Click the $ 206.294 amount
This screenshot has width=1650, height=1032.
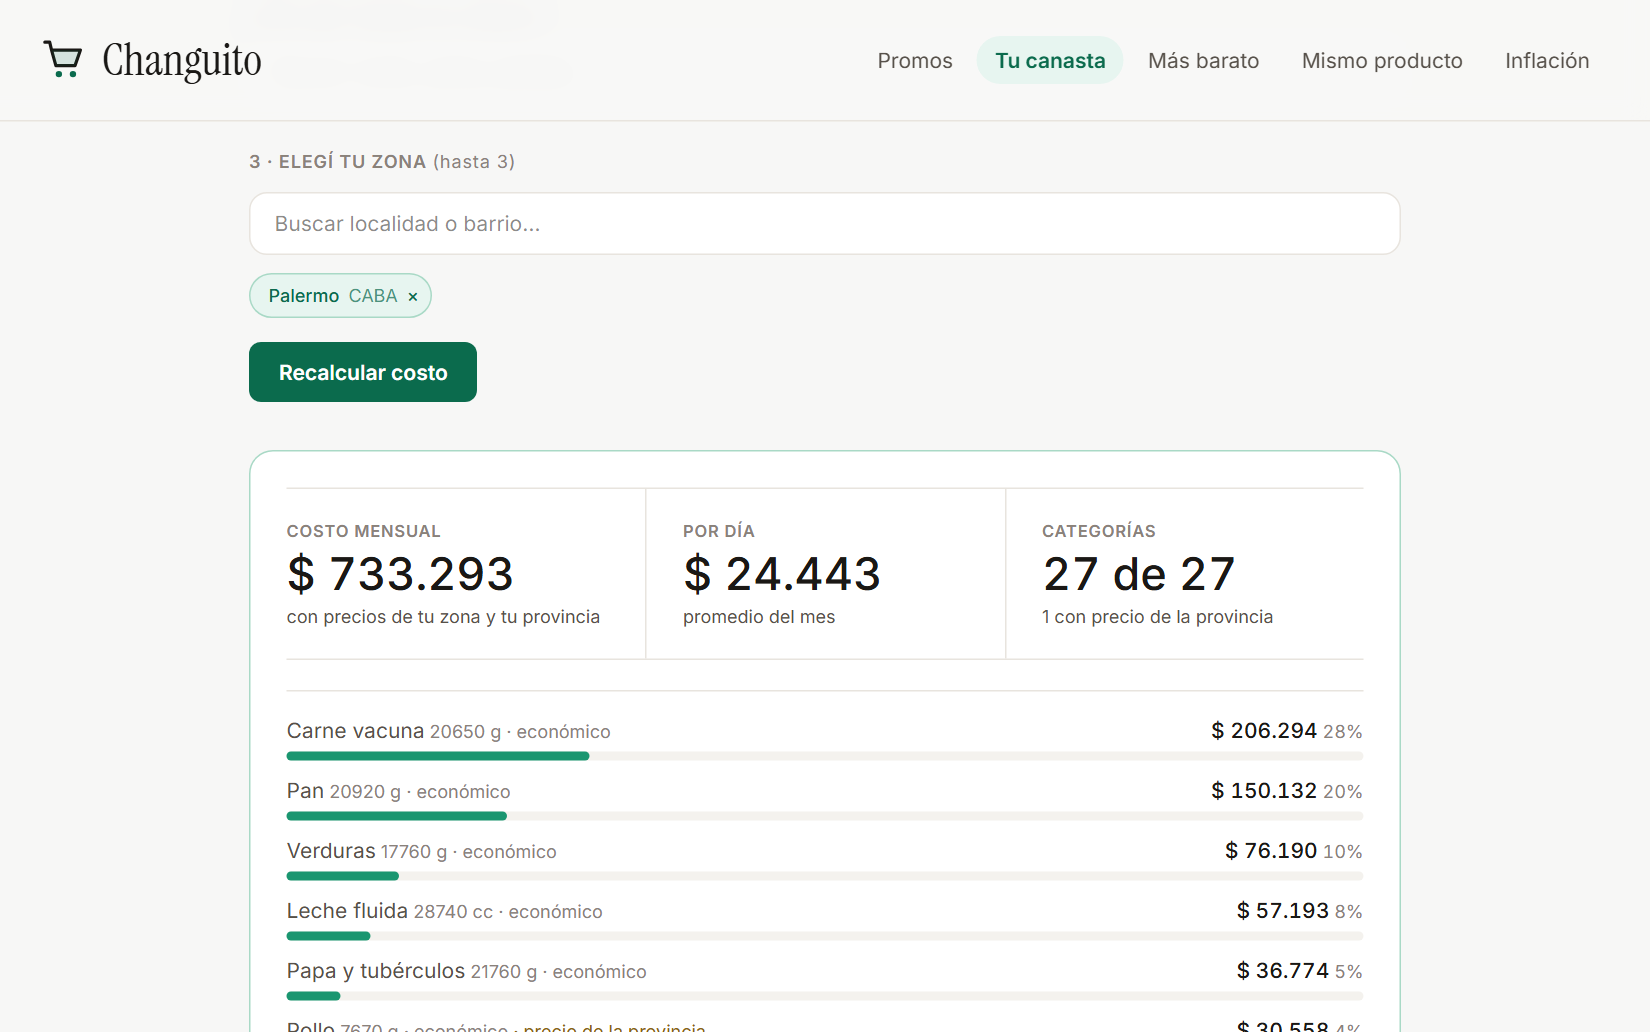coord(1264,731)
